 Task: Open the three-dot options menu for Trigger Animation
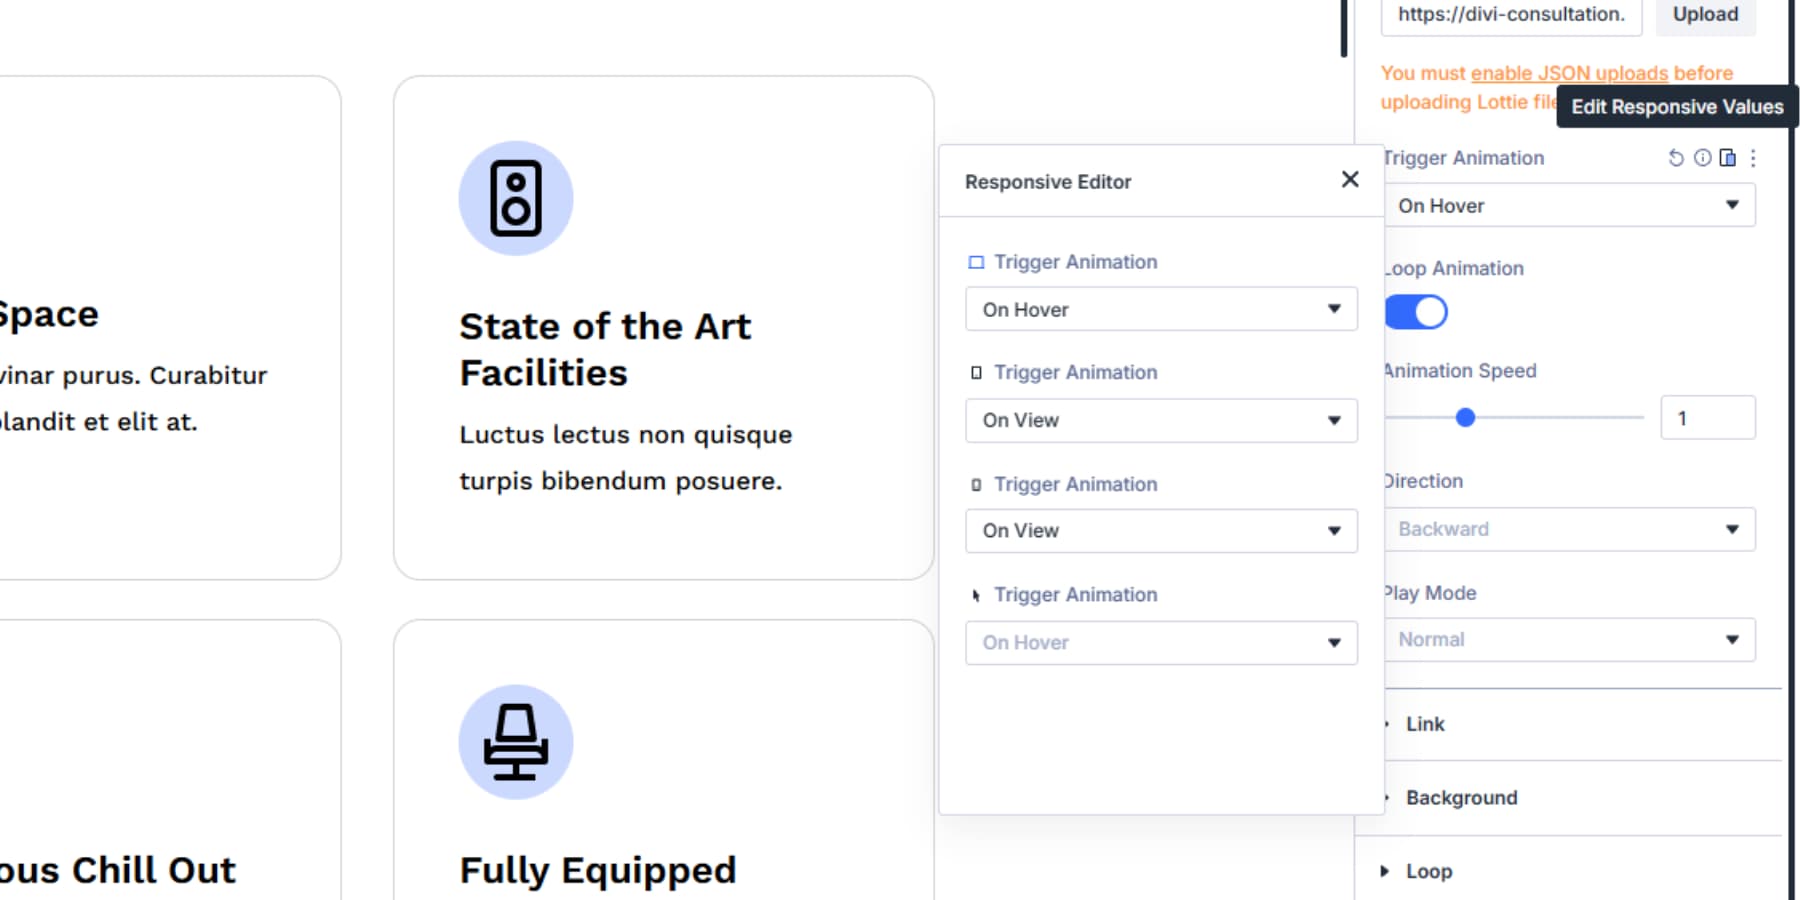tap(1753, 158)
